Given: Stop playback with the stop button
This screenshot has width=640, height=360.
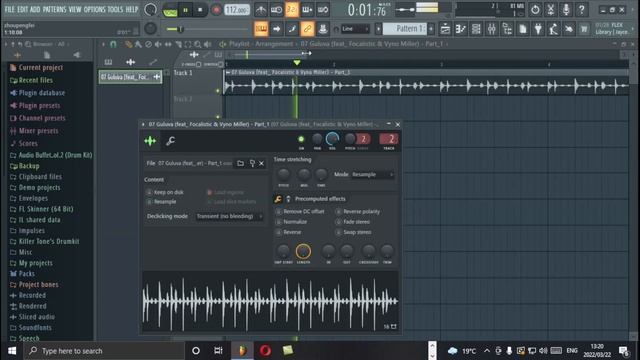Looking at the screenshot, I should click(x=200, y=10).
